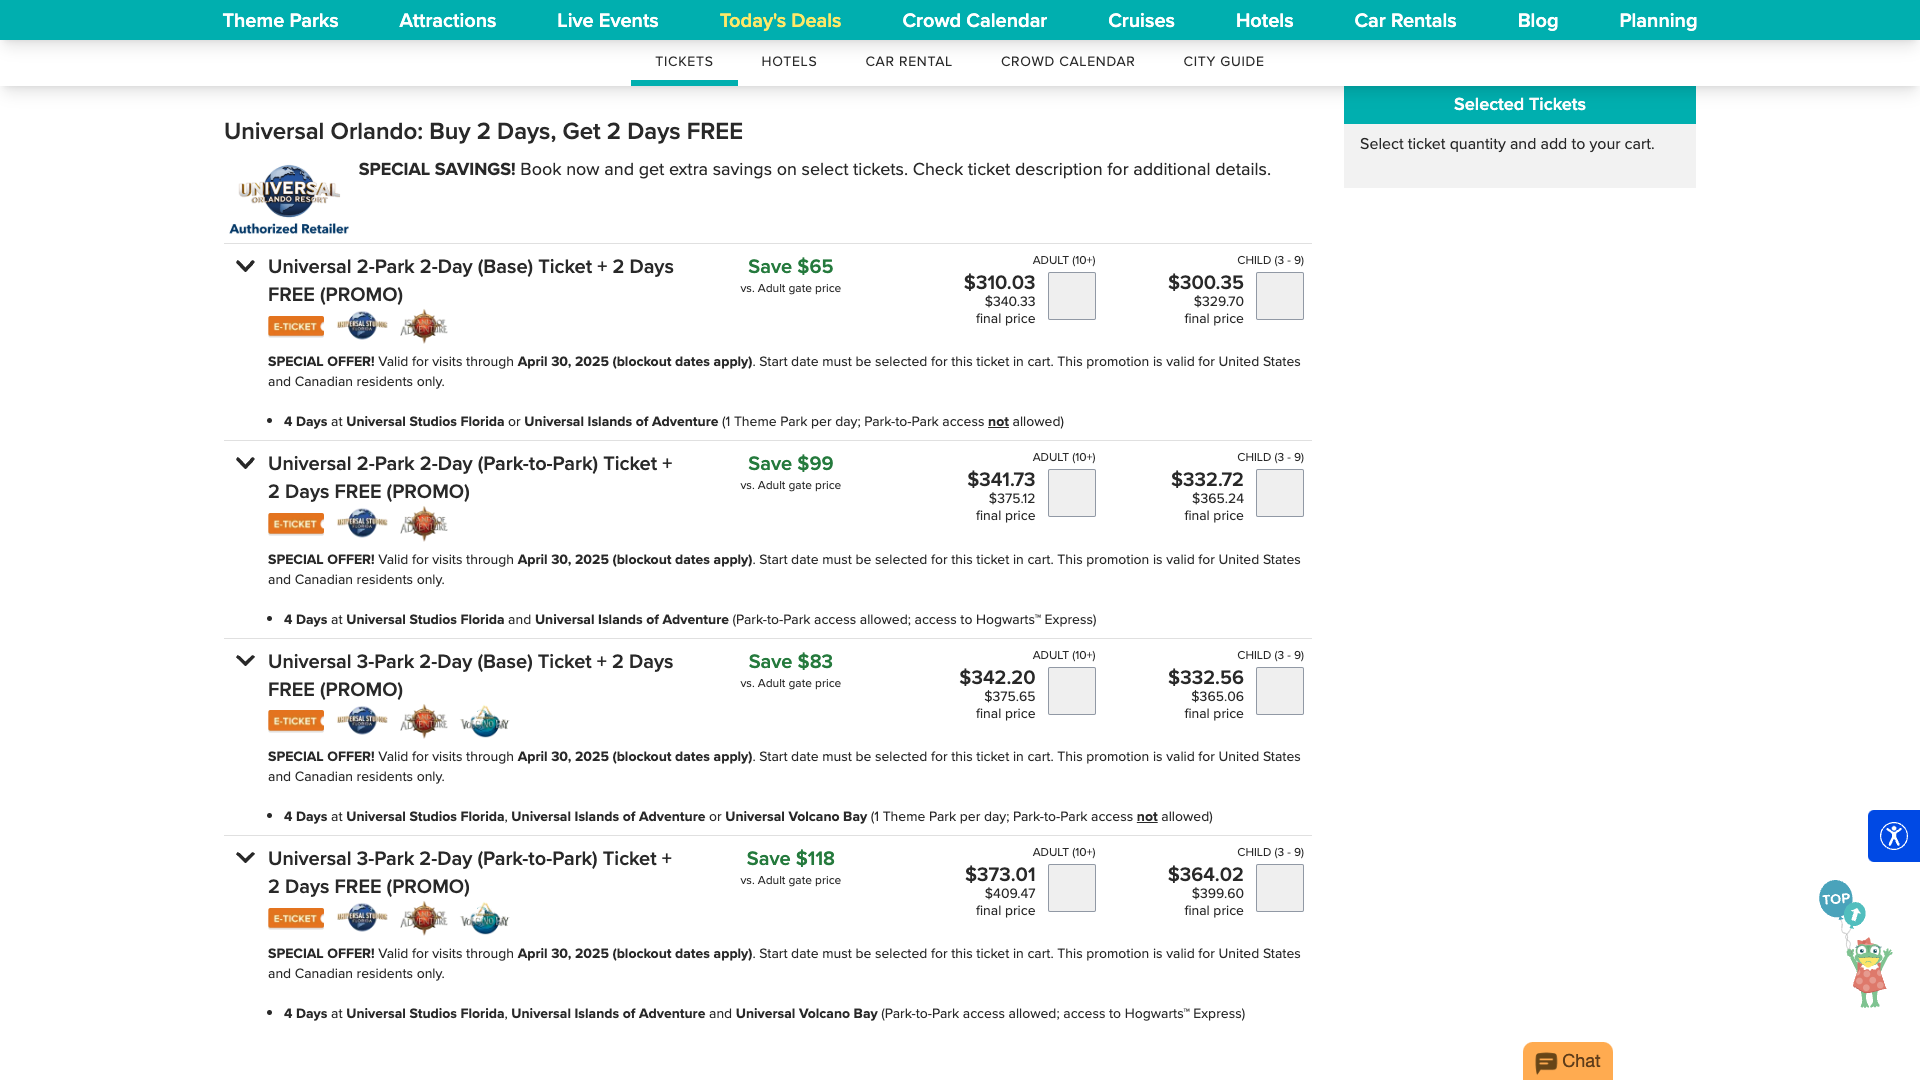Collapse the 2-Park 2-Day Park-to-Park ticket details

pyautogui.click(x=245, y=463)
